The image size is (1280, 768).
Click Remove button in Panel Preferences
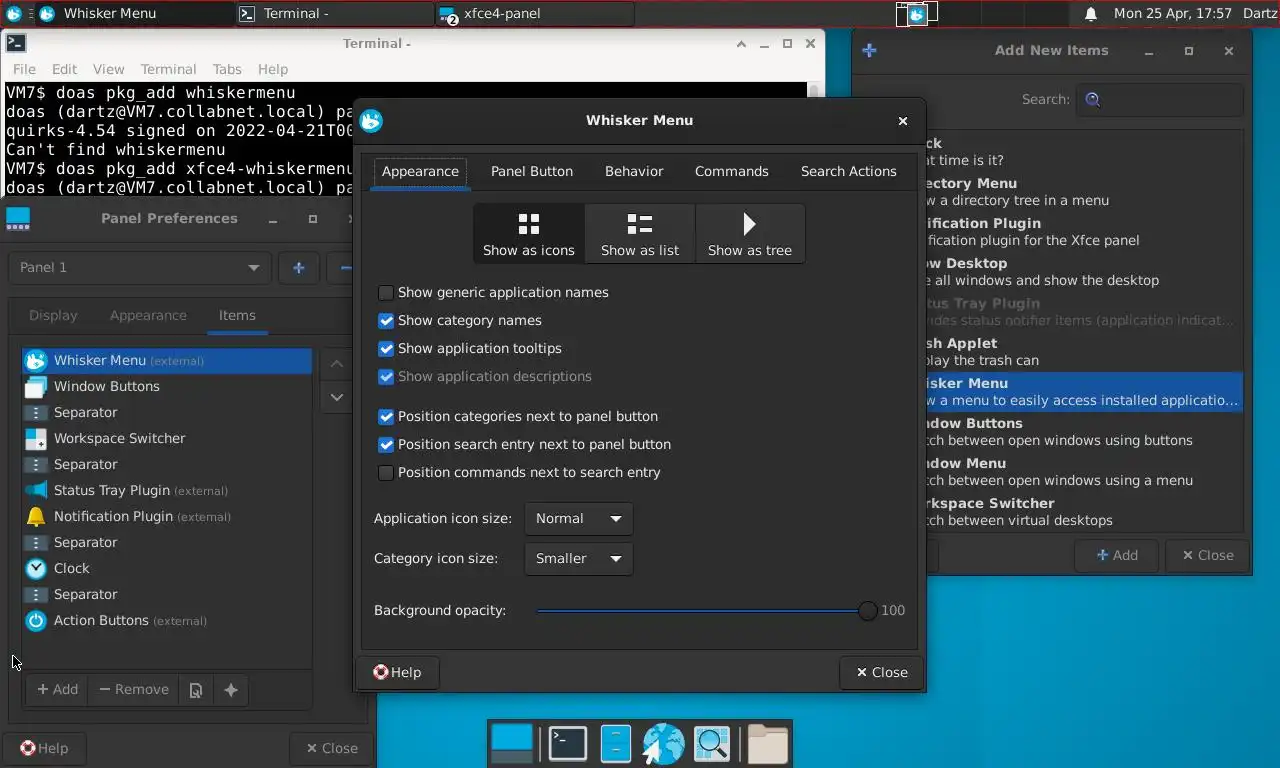pos(133,689)
